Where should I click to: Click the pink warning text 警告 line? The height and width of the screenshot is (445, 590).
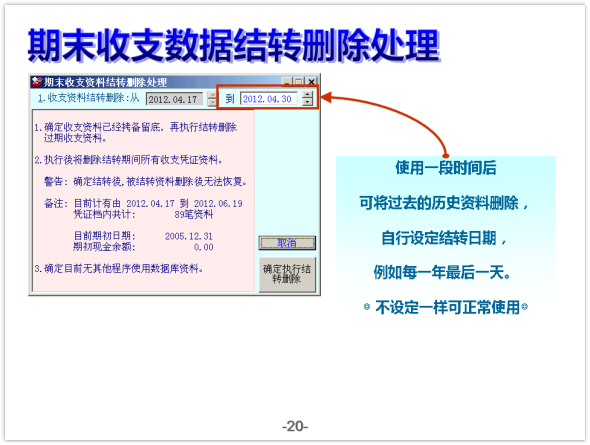(146, 182)
